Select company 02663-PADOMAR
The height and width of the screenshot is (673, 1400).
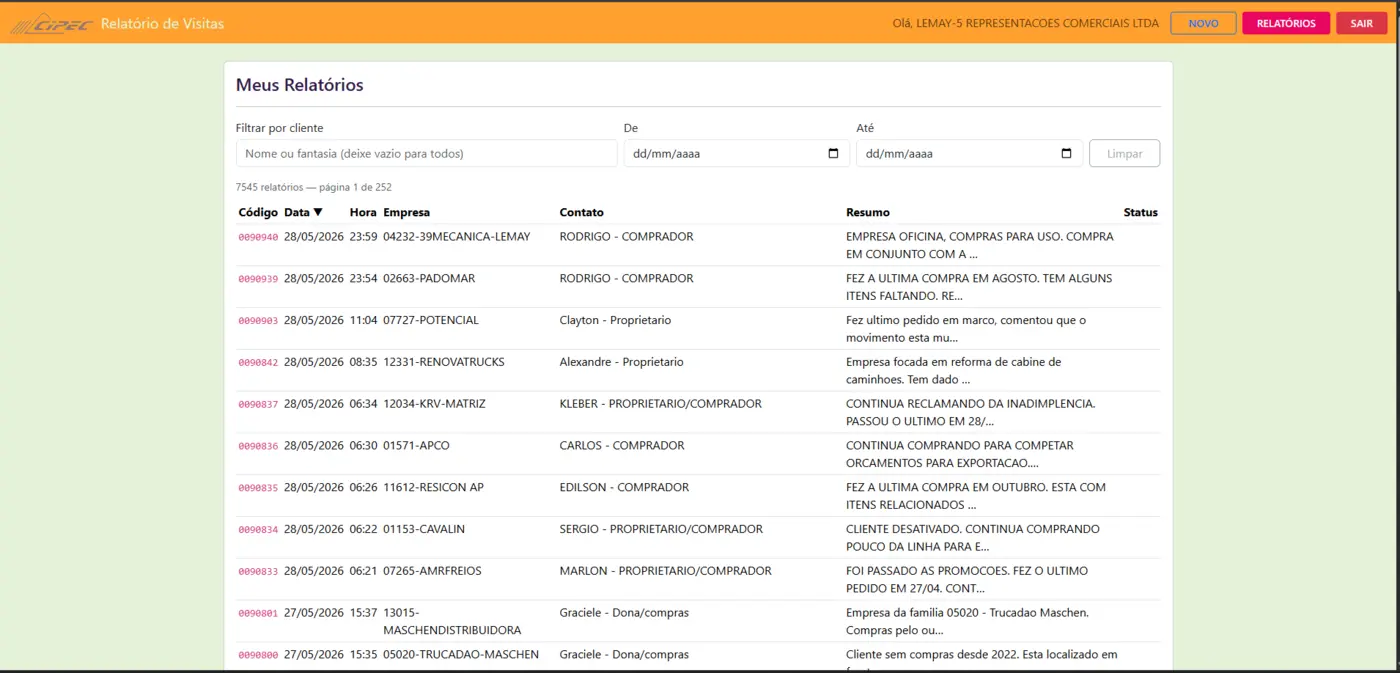tap(429, 278)
